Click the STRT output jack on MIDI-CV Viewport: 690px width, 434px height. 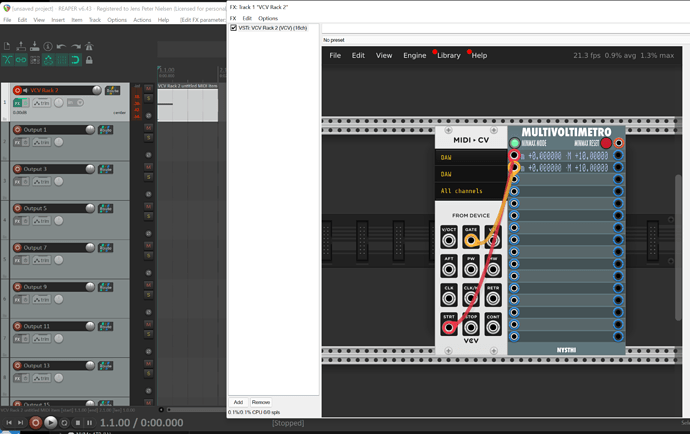(449, 327)
